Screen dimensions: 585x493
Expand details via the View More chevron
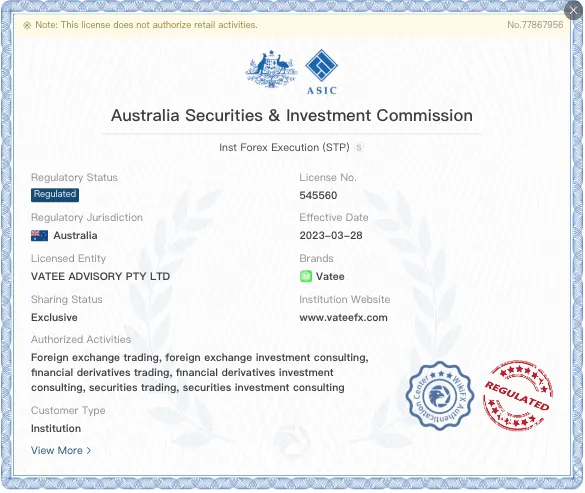(x=89, y=451)
